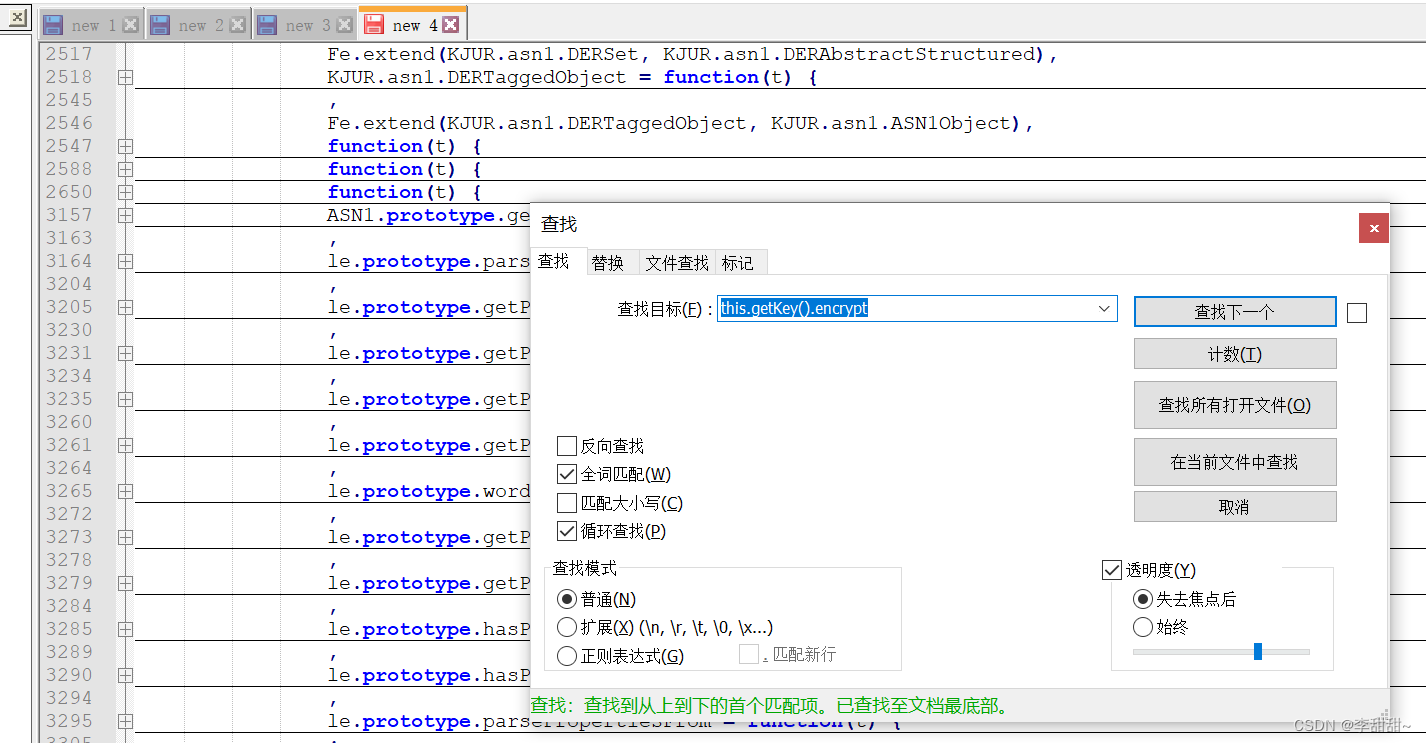Expand the fold marker at line 3164

pyautogui.click(x=125, y=261)
